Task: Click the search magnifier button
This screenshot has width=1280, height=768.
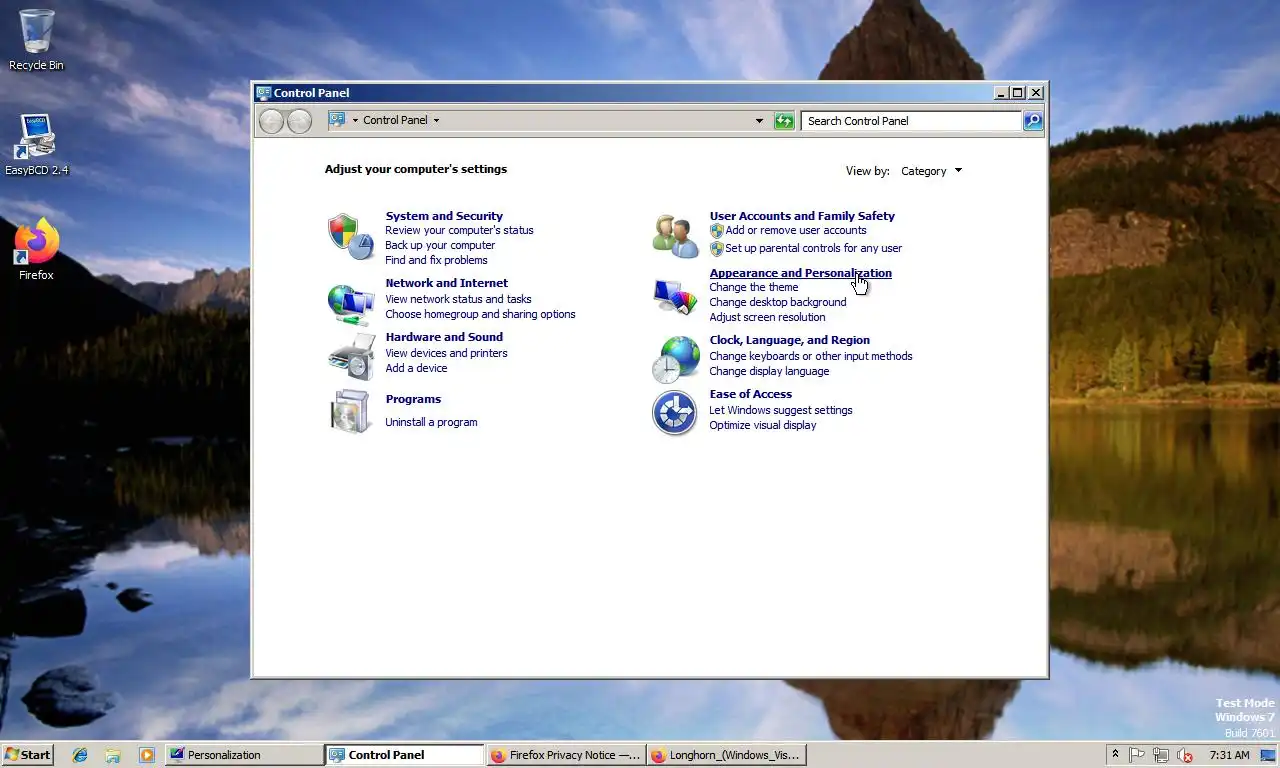Action: click(1033, 121)
